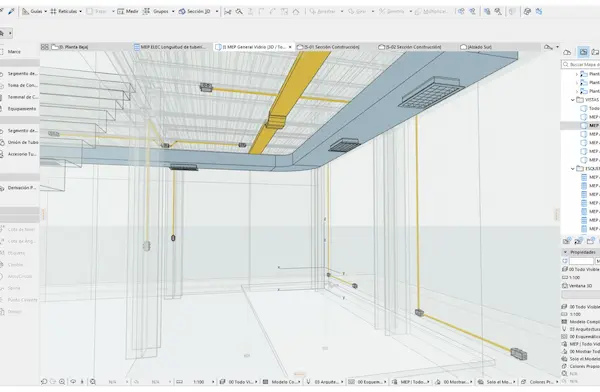Click the Multiplicar button

[431, 11]
